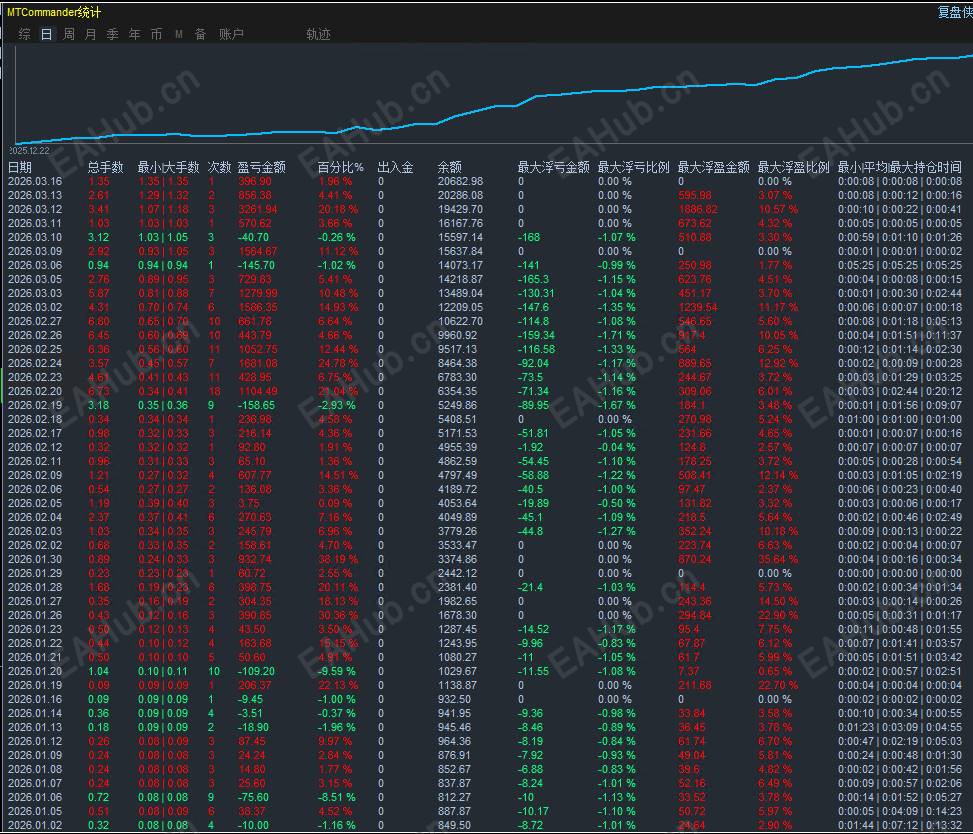Click the 2026.01.20 row date
Viewport: 973px width, 834px height.
click(x=35, y=671)
